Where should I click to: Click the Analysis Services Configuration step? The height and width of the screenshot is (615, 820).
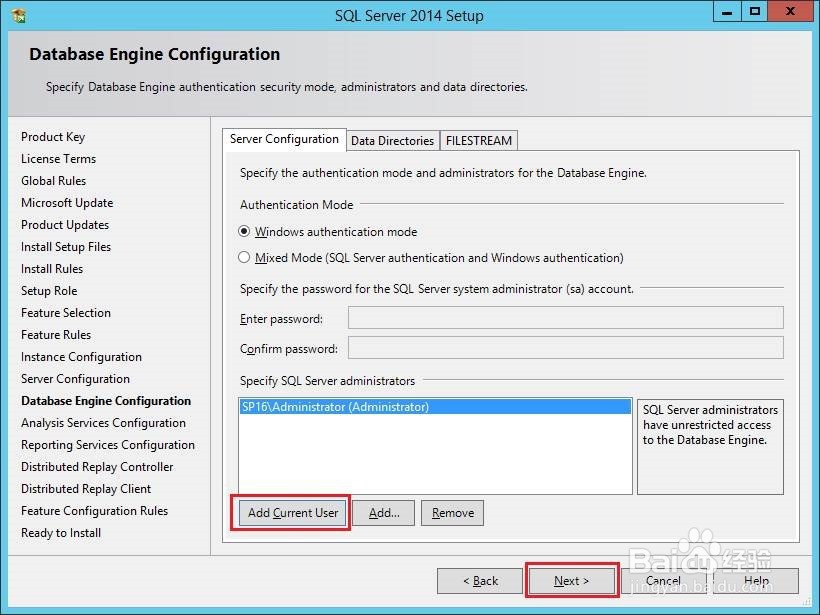coord(104,423)
